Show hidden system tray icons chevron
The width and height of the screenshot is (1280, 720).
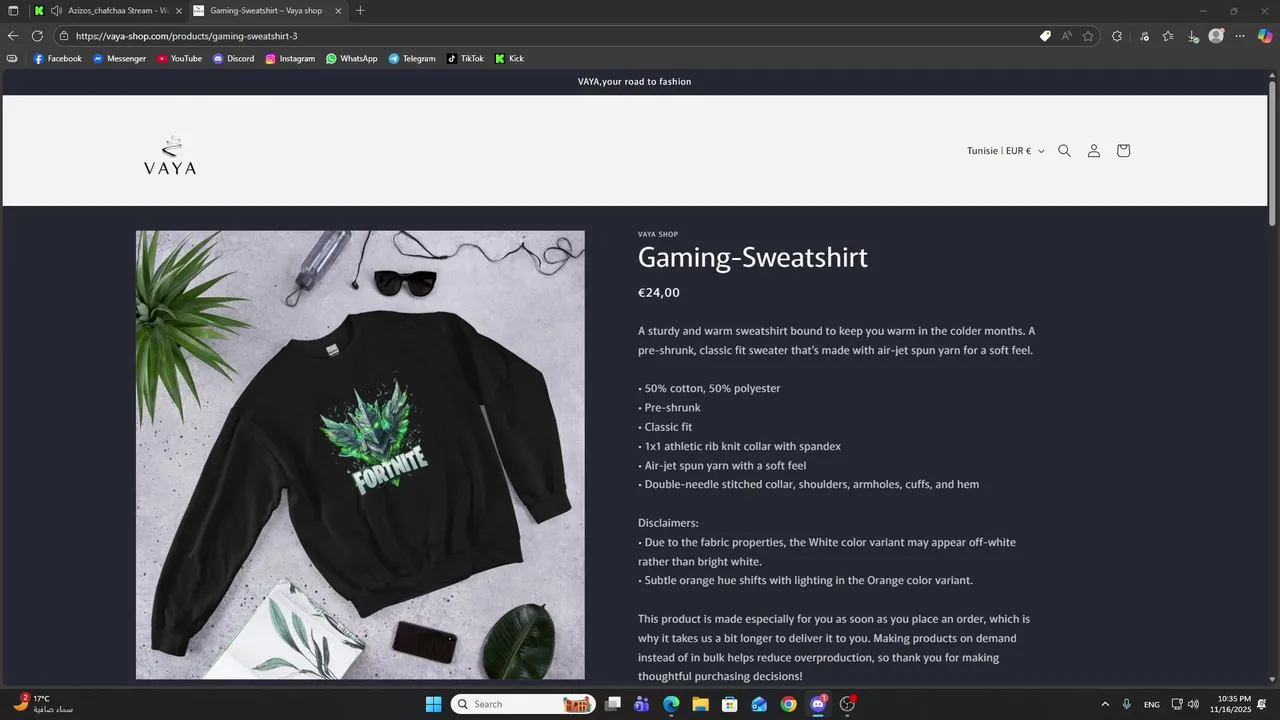pyautogui.click(x=1105, y=704)
